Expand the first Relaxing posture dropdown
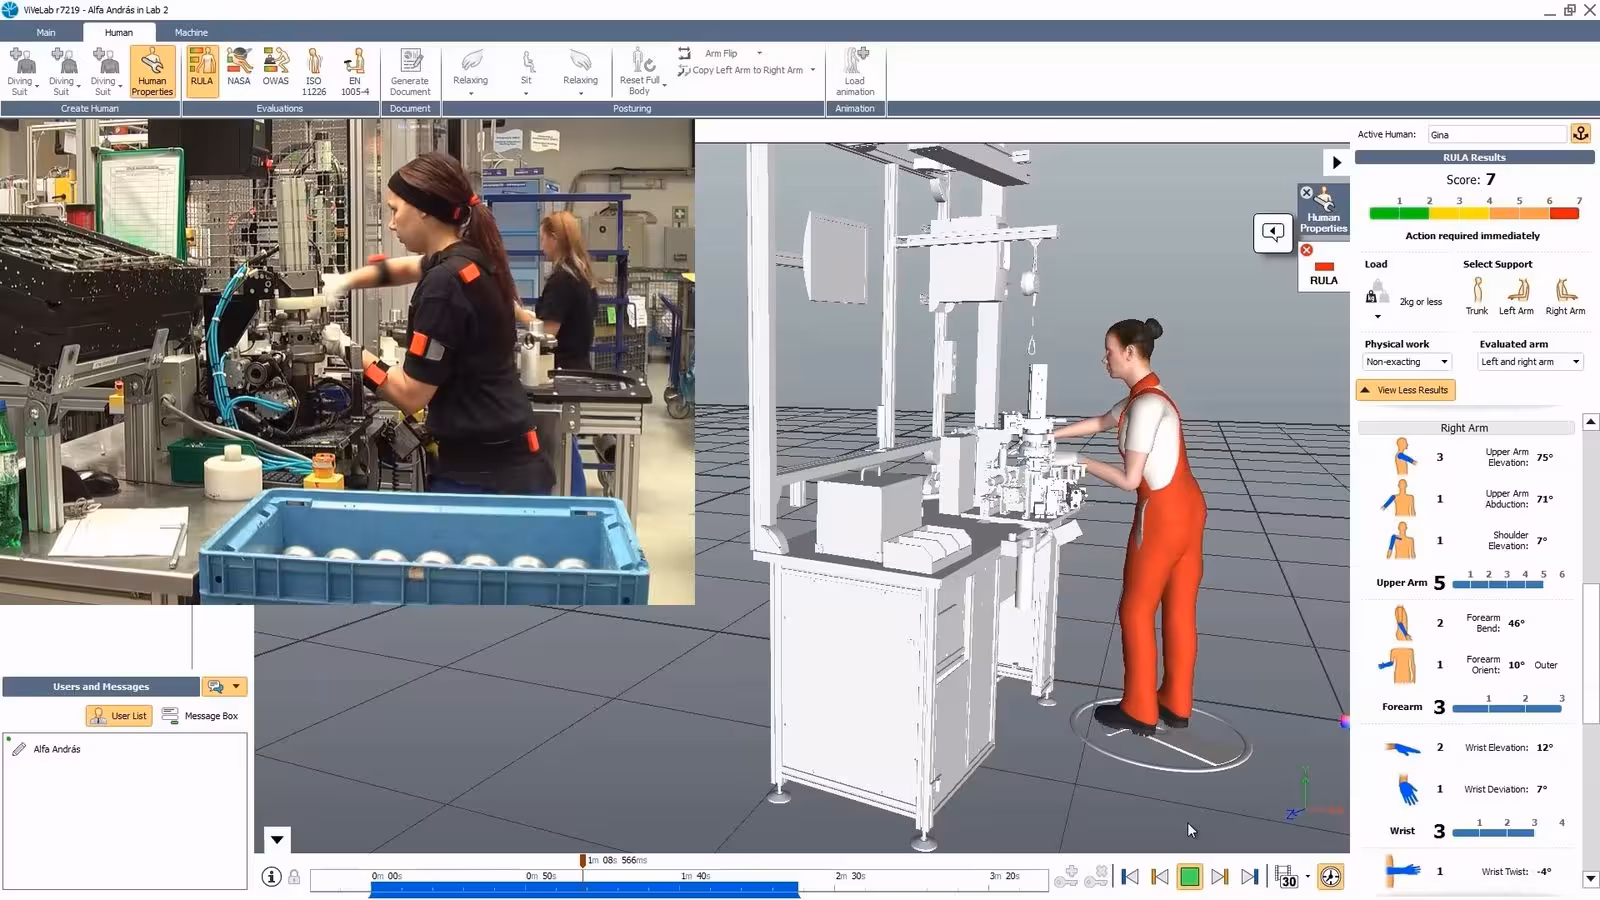The image size is (1600, 900). pyautogui.click(x=471, y=94)
